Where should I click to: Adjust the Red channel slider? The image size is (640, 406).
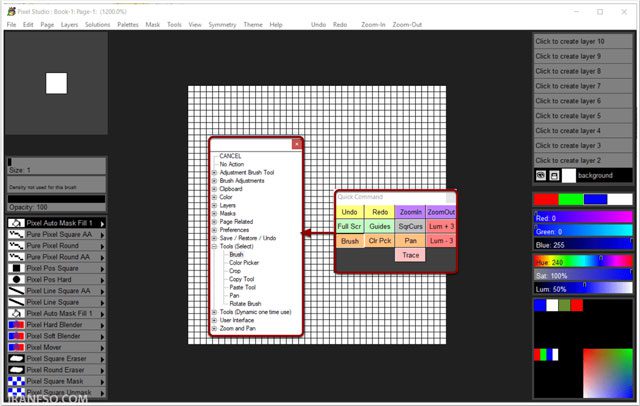click(583, 217)
